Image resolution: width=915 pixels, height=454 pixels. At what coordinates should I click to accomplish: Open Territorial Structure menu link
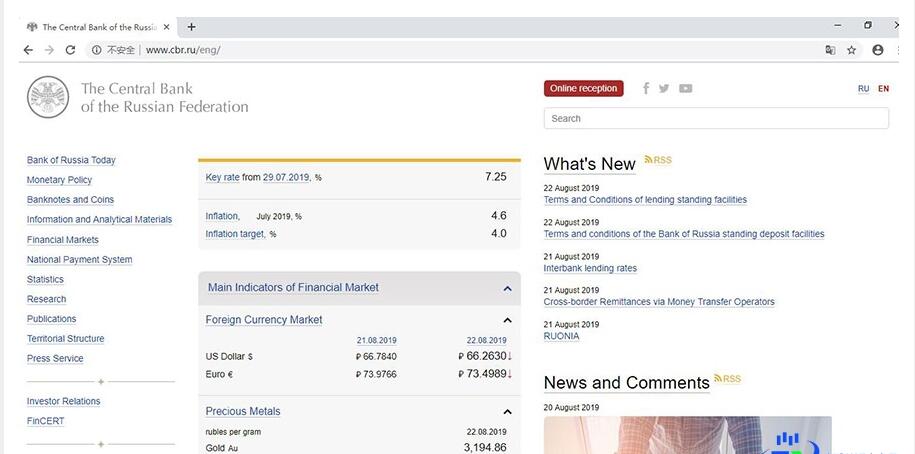[x=66, y=338]
